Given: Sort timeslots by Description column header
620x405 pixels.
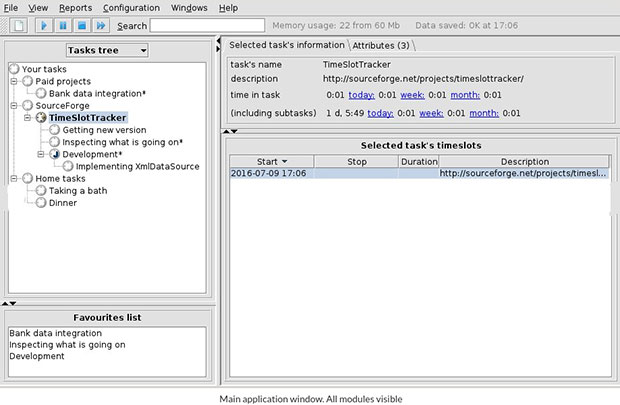Looking at the screenshot, I should point(524,162).
